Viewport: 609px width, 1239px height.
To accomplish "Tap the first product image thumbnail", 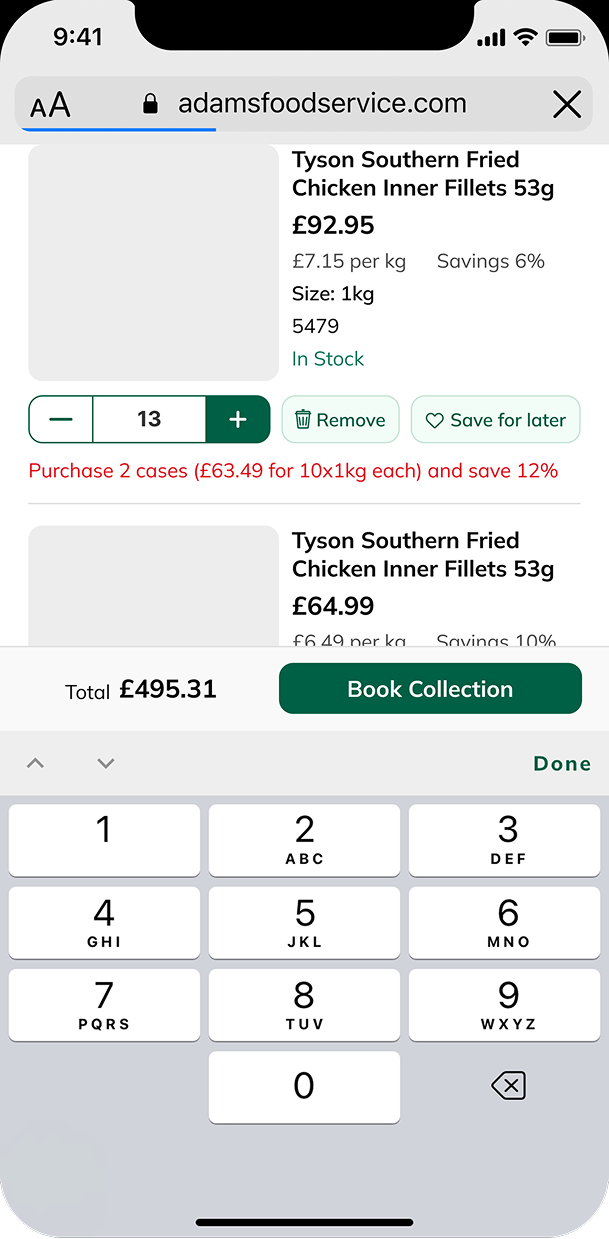I will coord(153,263).
